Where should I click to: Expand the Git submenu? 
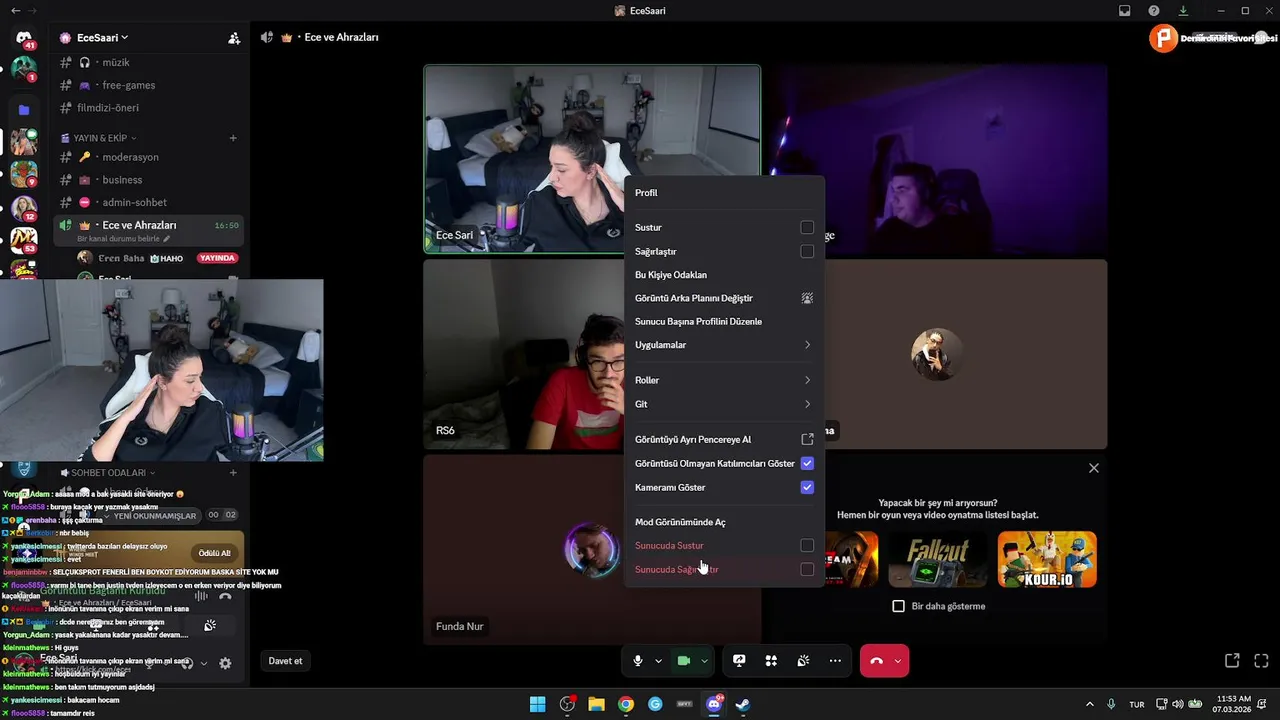(725, 404)
